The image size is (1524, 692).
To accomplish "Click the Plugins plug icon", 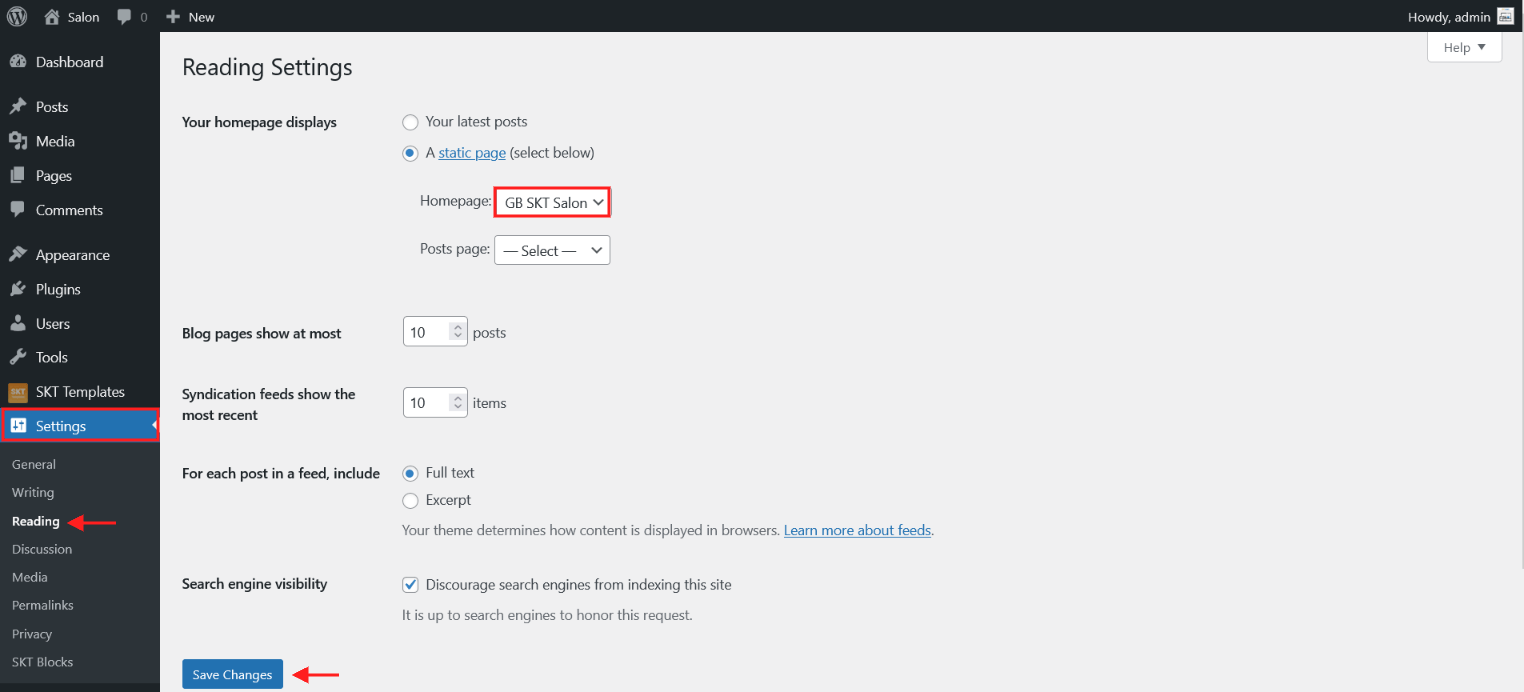I will (18, 289).
